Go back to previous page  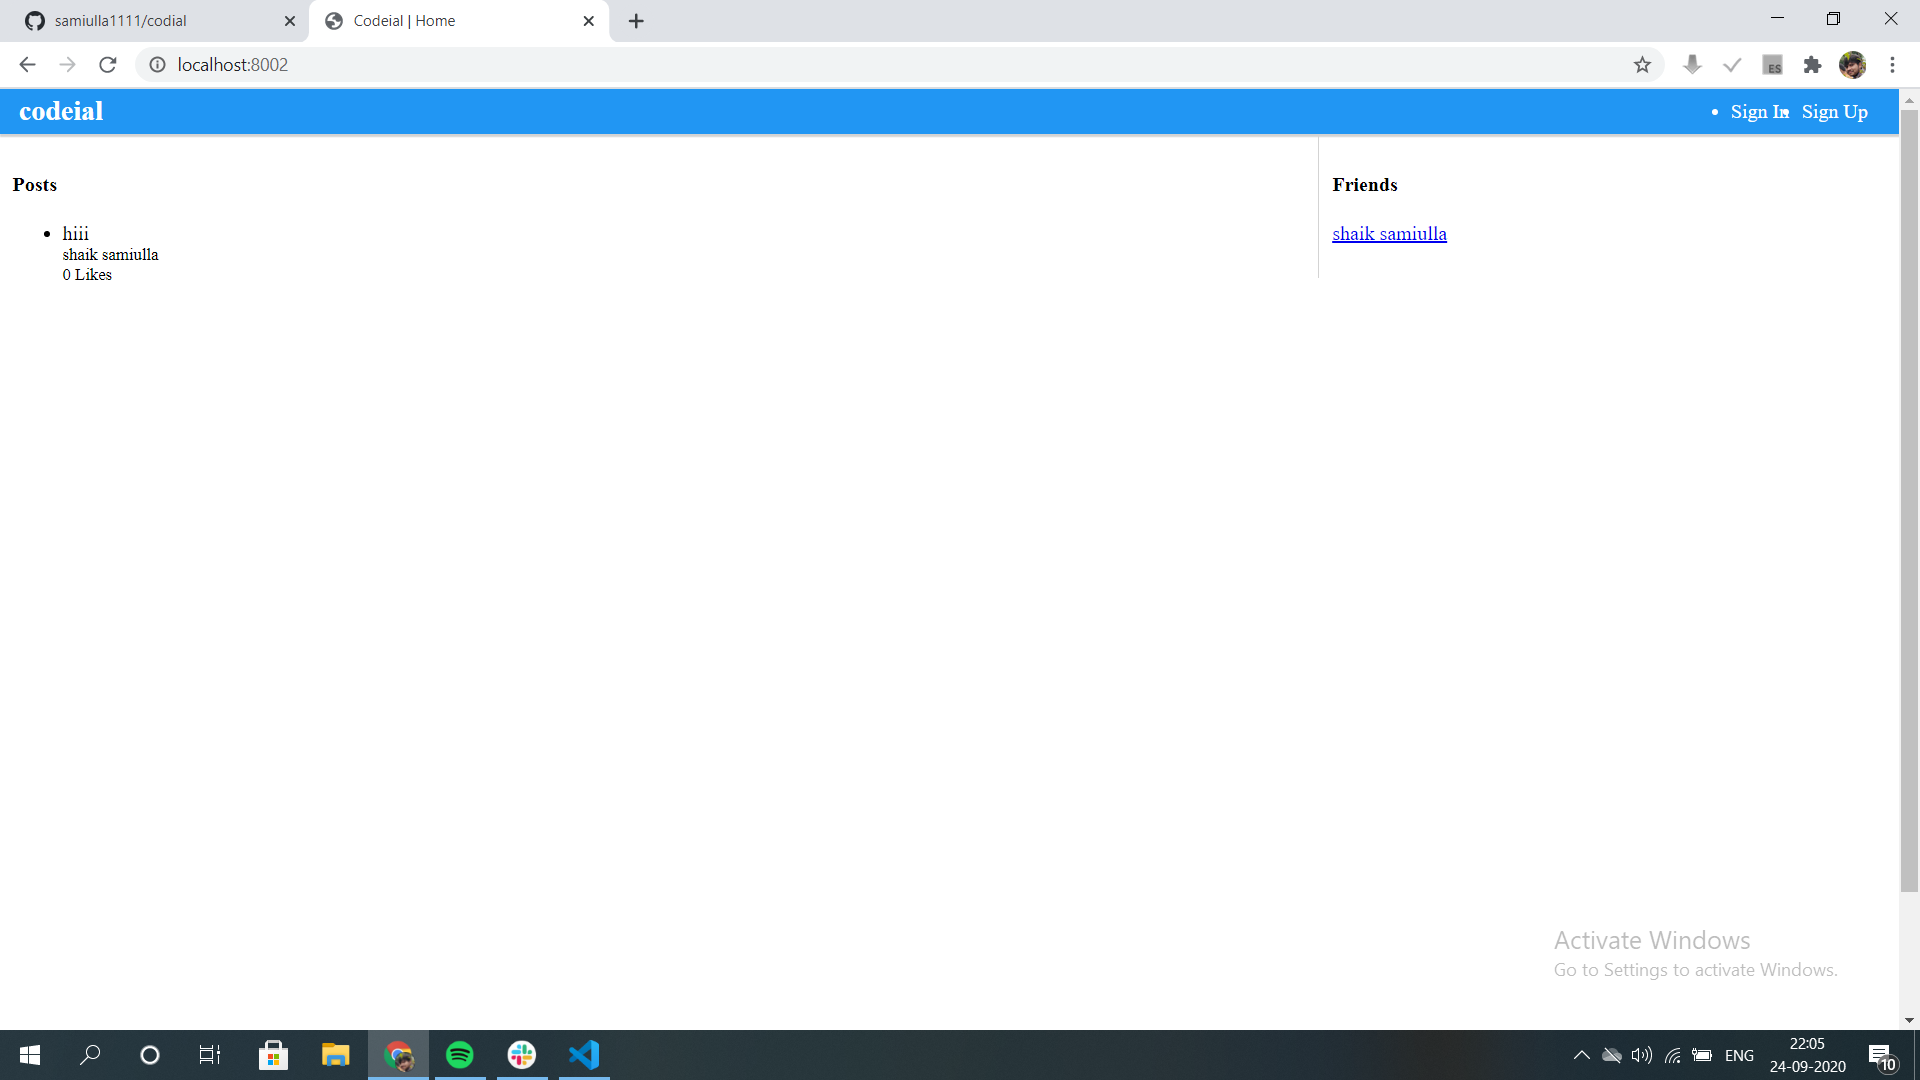click(27, 65)
